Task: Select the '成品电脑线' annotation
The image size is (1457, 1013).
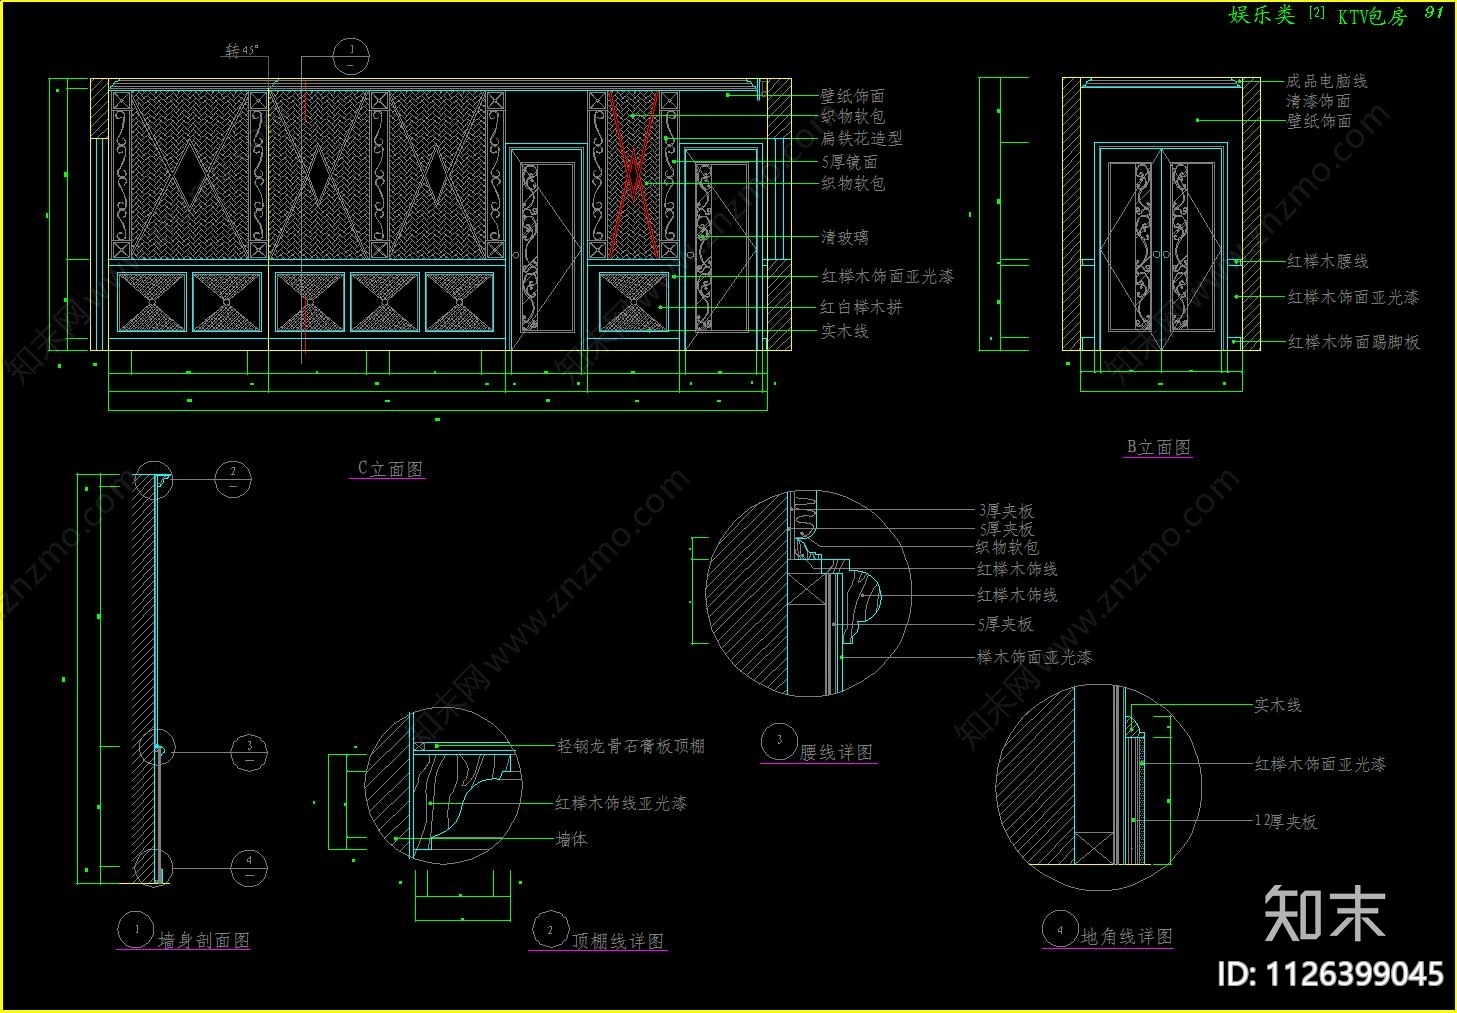Action: point(1327,81)
